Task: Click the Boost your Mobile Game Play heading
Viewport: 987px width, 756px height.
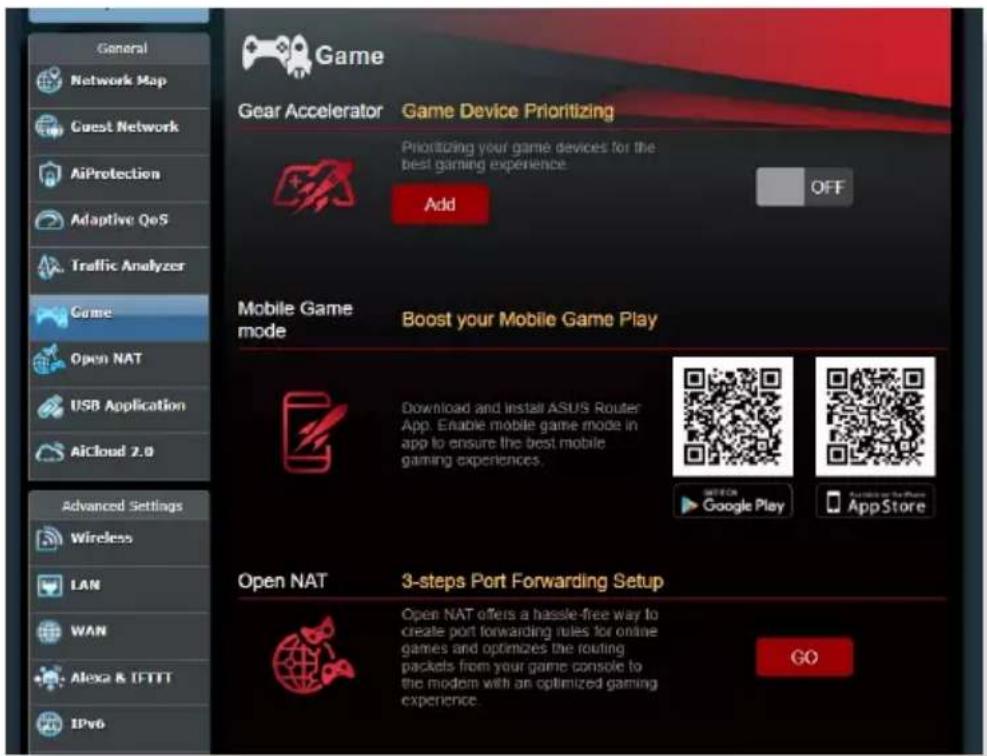Action: [529, 320]
